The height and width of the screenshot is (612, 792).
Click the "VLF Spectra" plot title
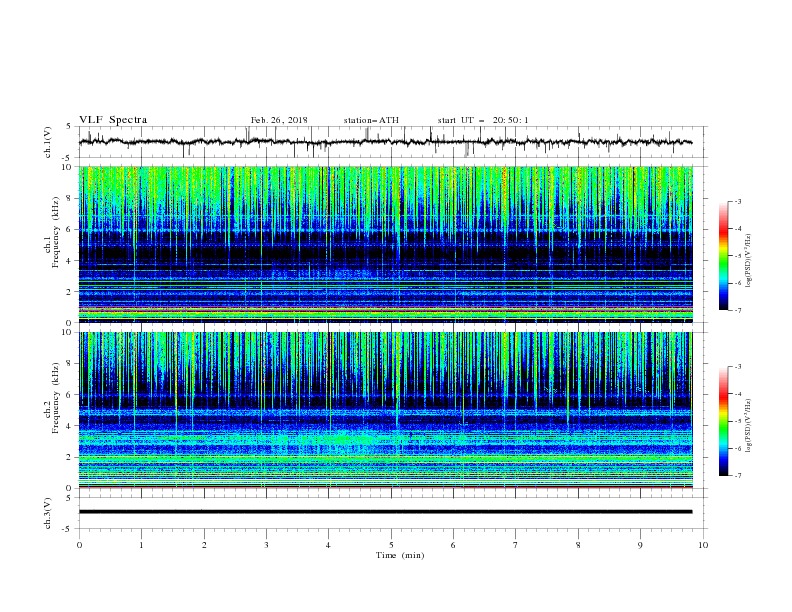click(x=113, y=120)
